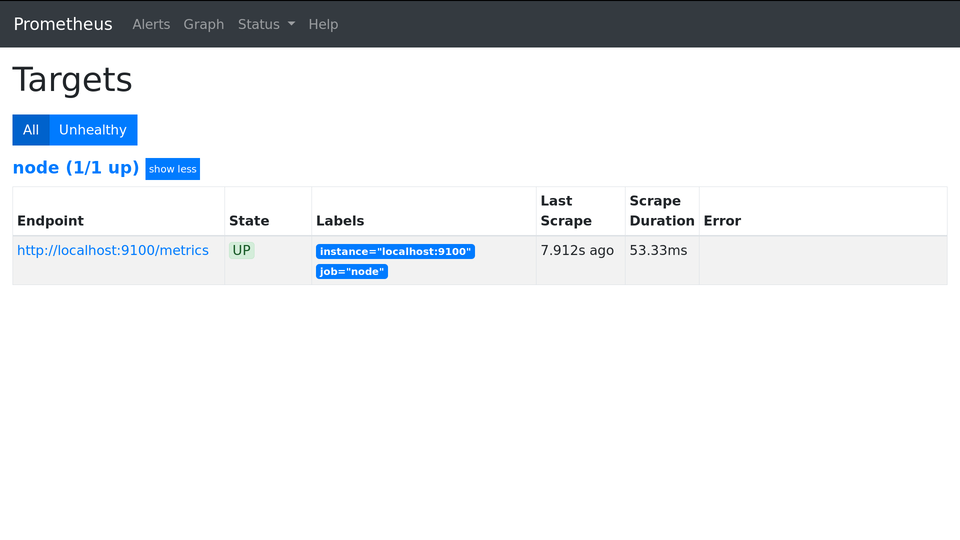
Task: Click the instance="localhost:9100" label badge
Action: point(396,252)
